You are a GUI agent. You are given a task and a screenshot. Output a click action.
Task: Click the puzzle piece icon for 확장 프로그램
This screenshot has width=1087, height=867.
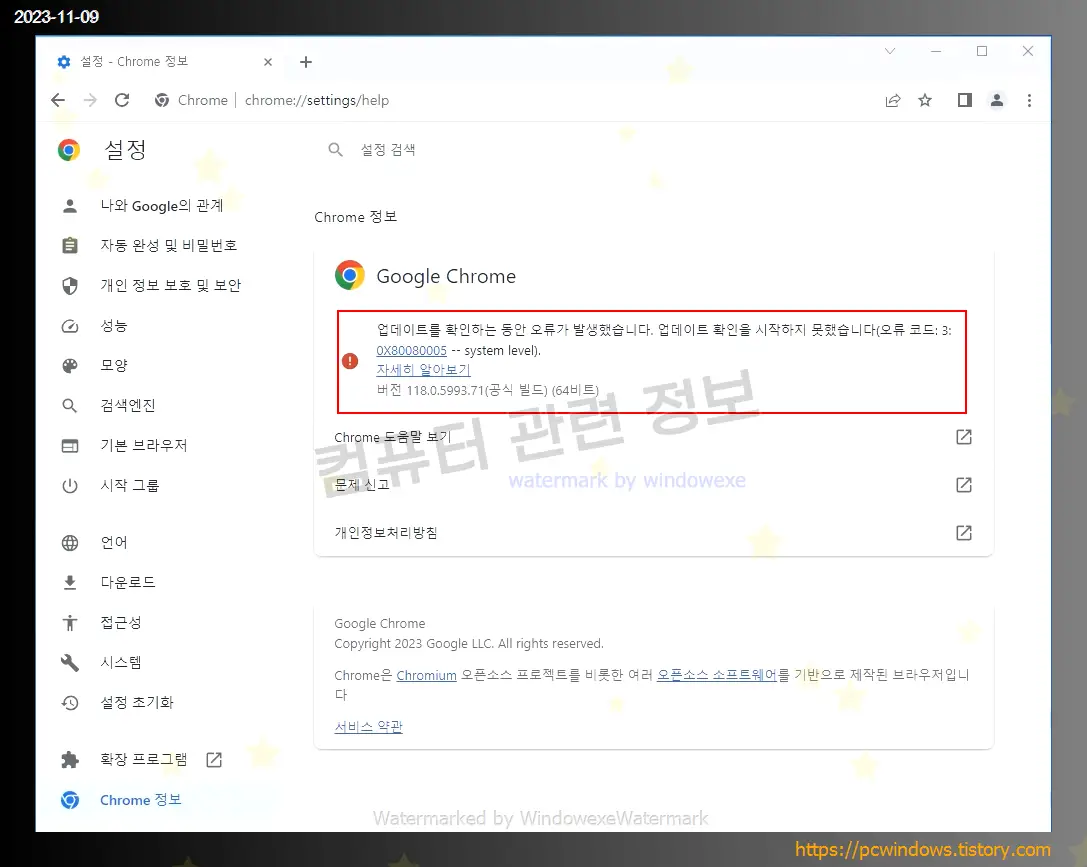tap(70, 760)
